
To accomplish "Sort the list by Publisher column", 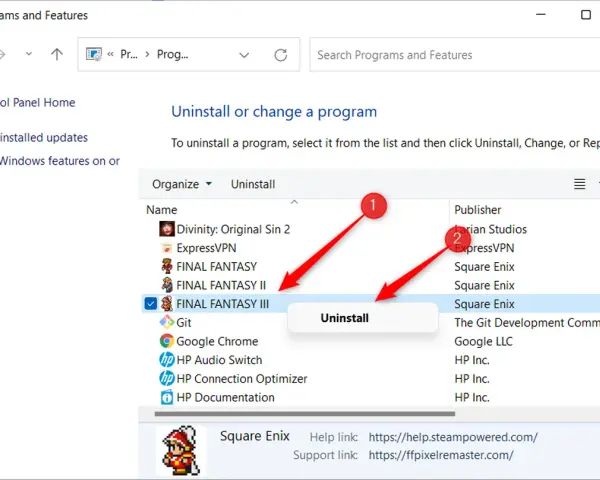I will click(478, 210).
